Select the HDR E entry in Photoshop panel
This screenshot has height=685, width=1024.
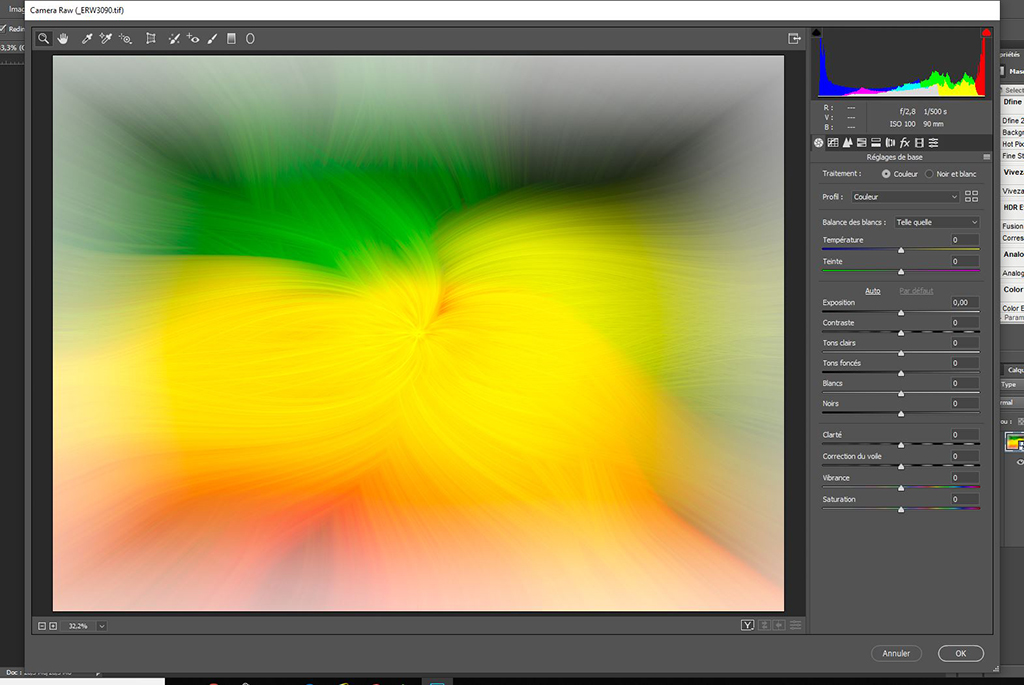pyautogui.click(x=1013, y=207)
